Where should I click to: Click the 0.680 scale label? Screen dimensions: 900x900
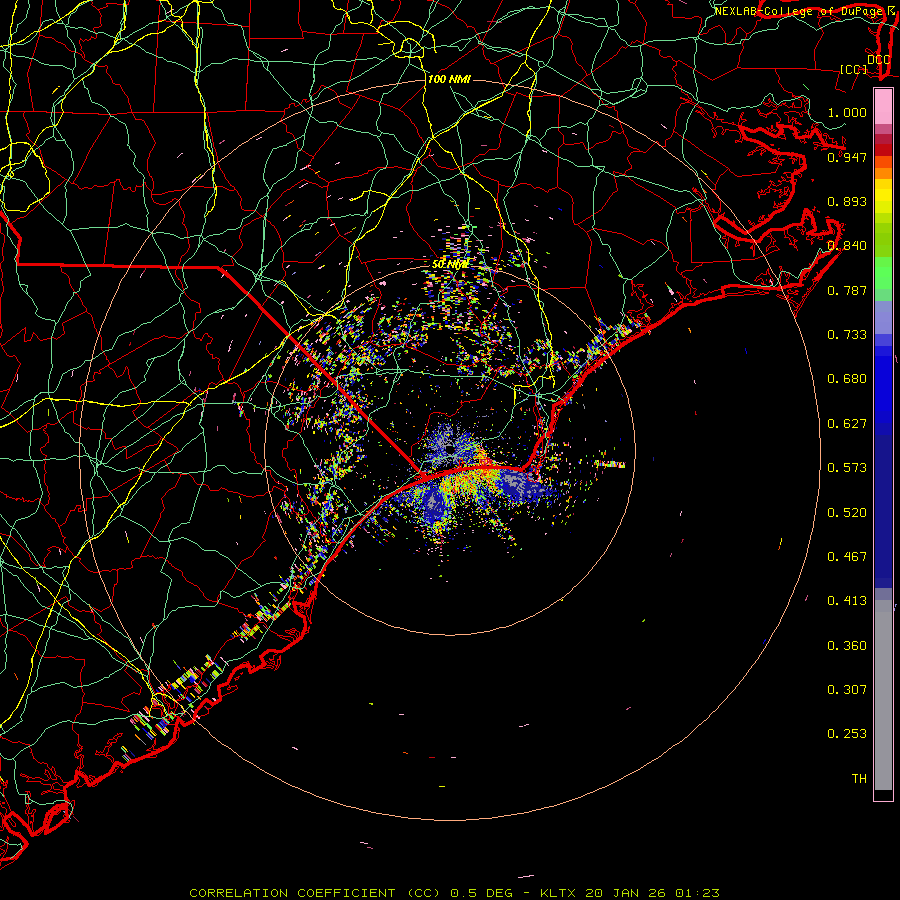coord(847,379)
